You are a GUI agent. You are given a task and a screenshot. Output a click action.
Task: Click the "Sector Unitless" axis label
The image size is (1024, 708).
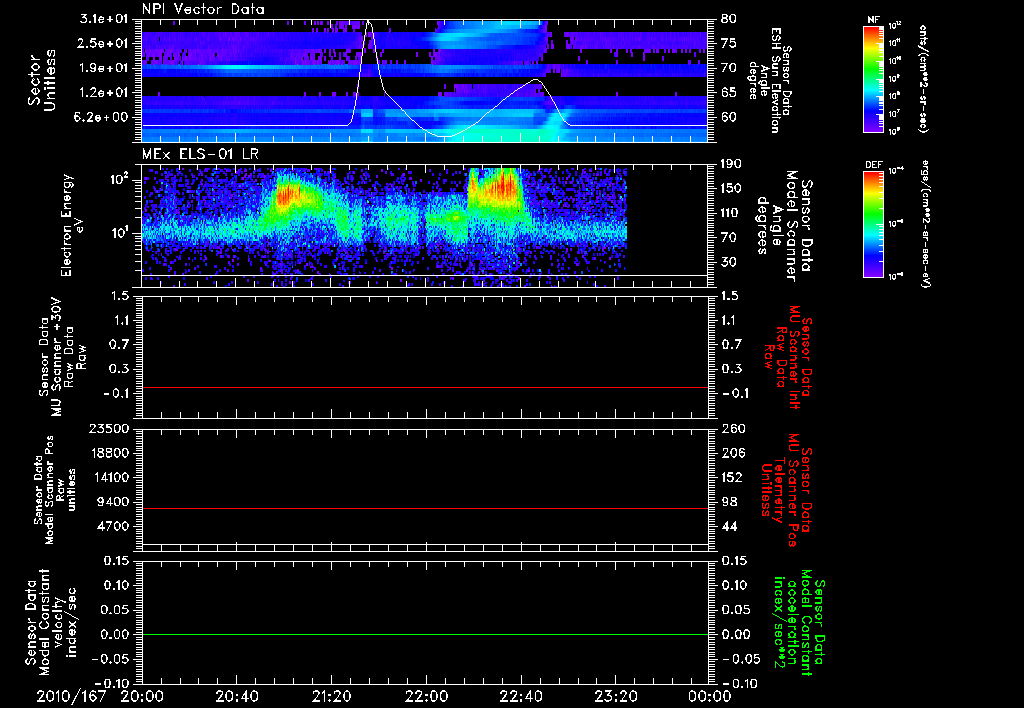tap(42, 80)
